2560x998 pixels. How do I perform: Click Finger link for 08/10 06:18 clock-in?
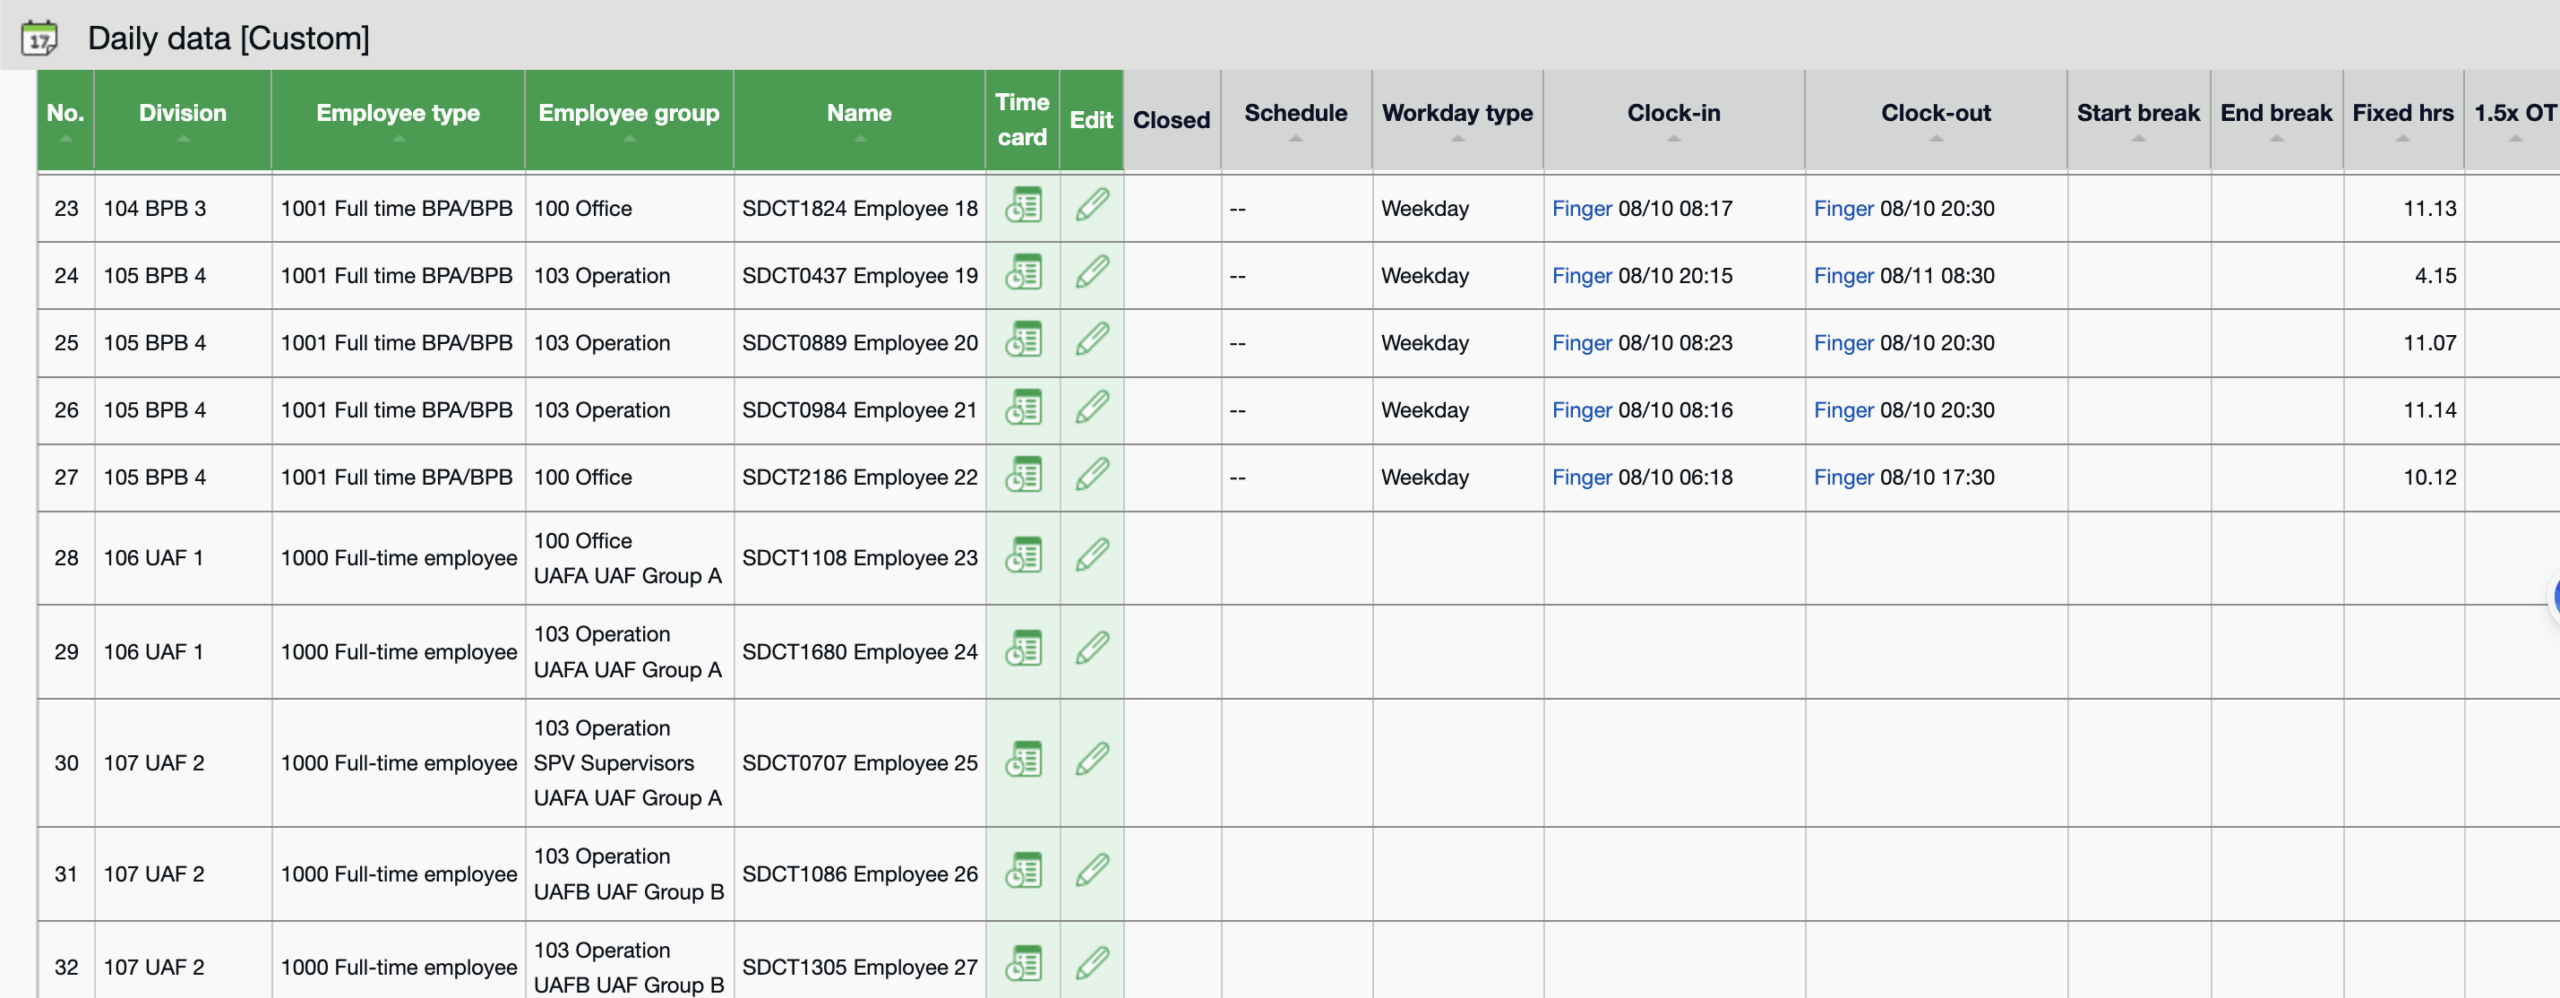pos(1581,478)
